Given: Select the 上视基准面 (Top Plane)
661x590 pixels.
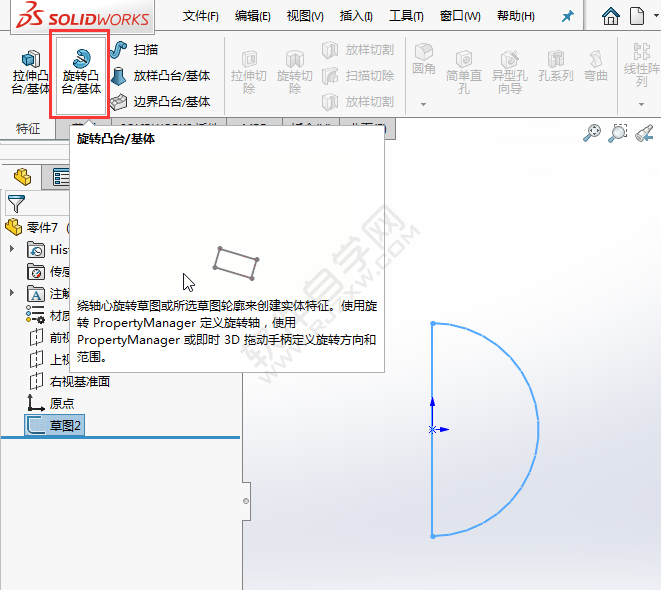Looking at the screenshot, I should [49, 359].
